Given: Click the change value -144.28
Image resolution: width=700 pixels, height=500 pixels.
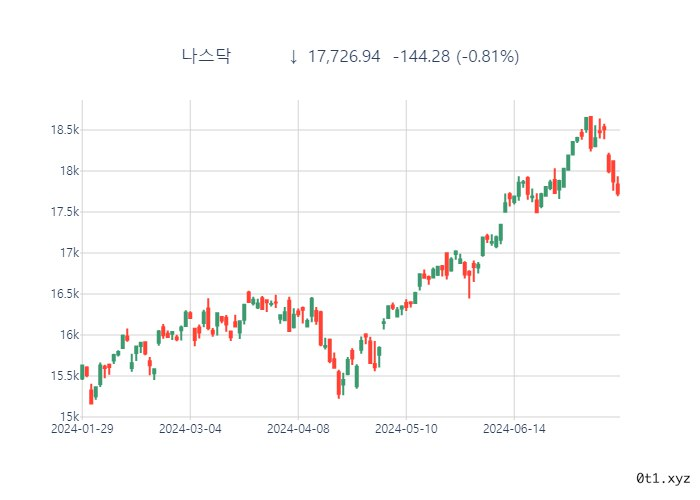Looking at the screenshot, I should click(x=421, y=56).
